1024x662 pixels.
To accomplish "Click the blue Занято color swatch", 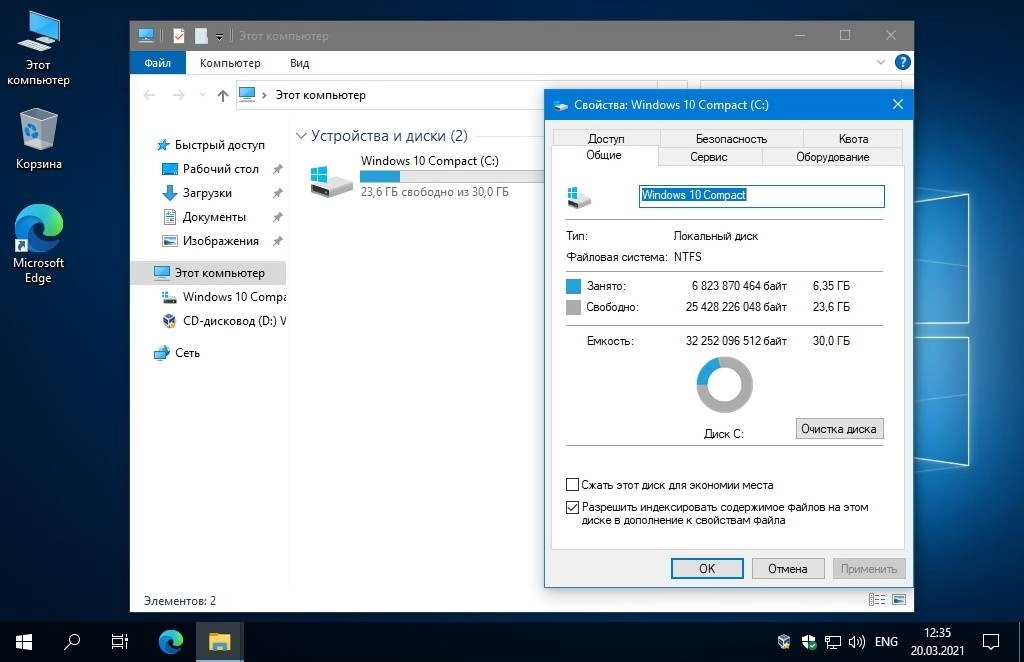I will 573,286.
